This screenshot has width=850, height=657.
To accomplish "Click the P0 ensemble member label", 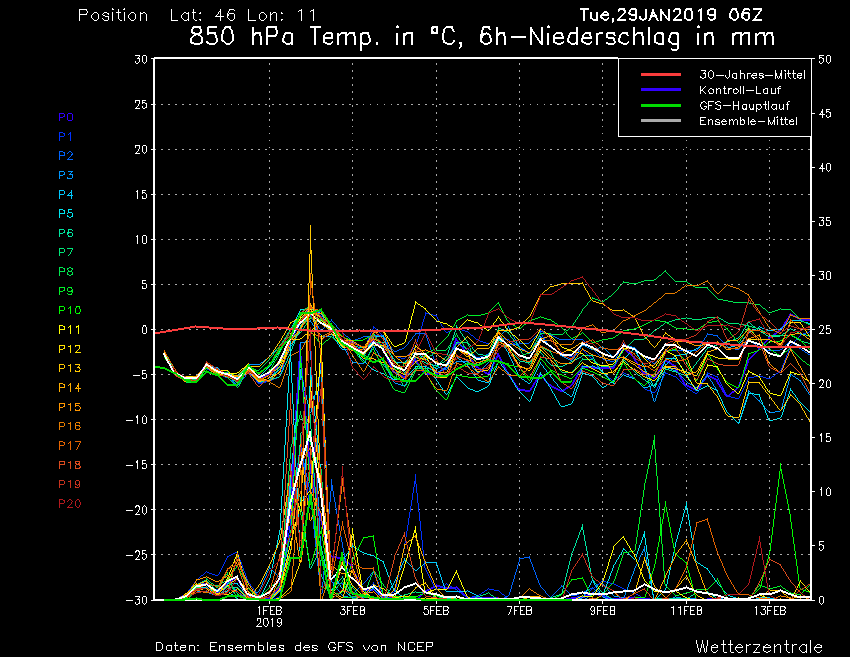I will pos(66,117).
